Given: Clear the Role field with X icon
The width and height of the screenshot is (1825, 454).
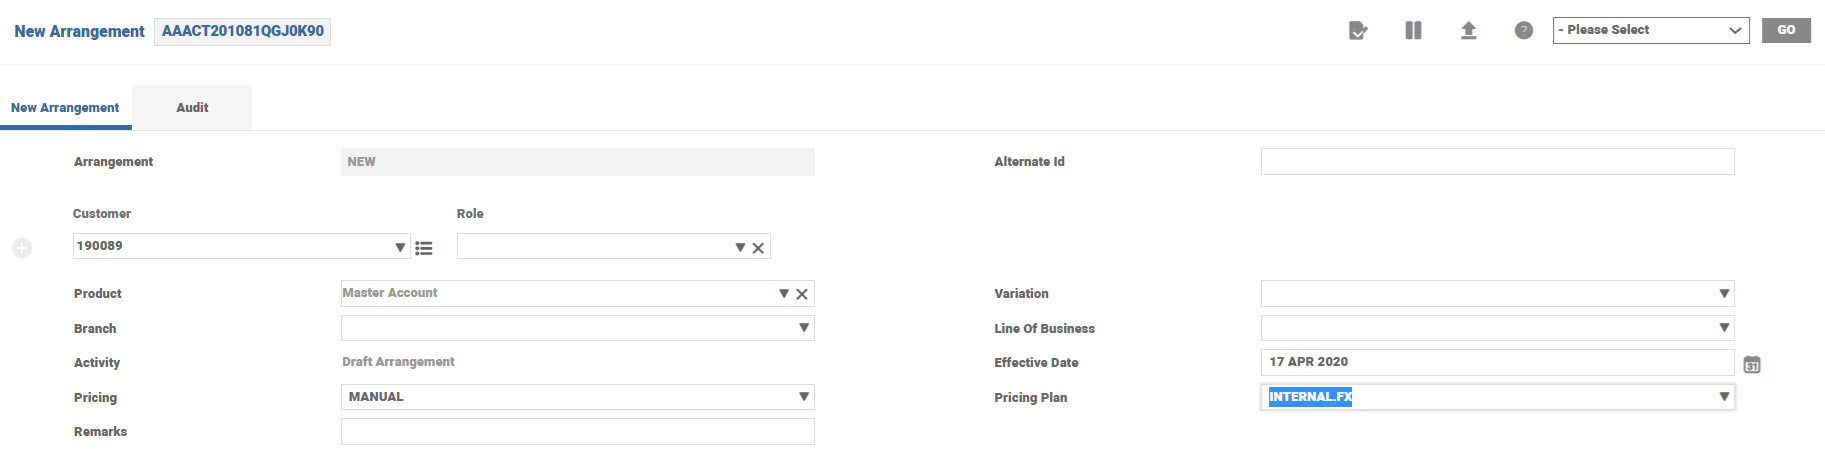Looking at the screenshot, I should (758, 248).
